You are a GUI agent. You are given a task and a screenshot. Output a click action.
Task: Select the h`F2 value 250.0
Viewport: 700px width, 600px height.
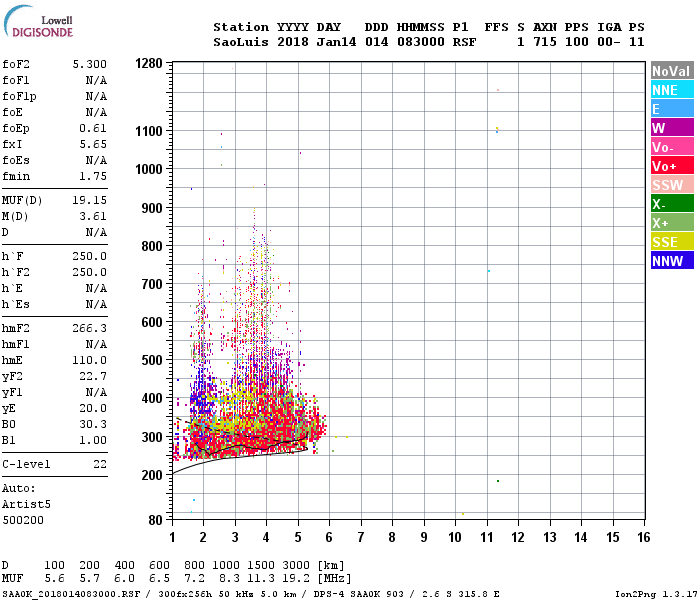(90, 272)
